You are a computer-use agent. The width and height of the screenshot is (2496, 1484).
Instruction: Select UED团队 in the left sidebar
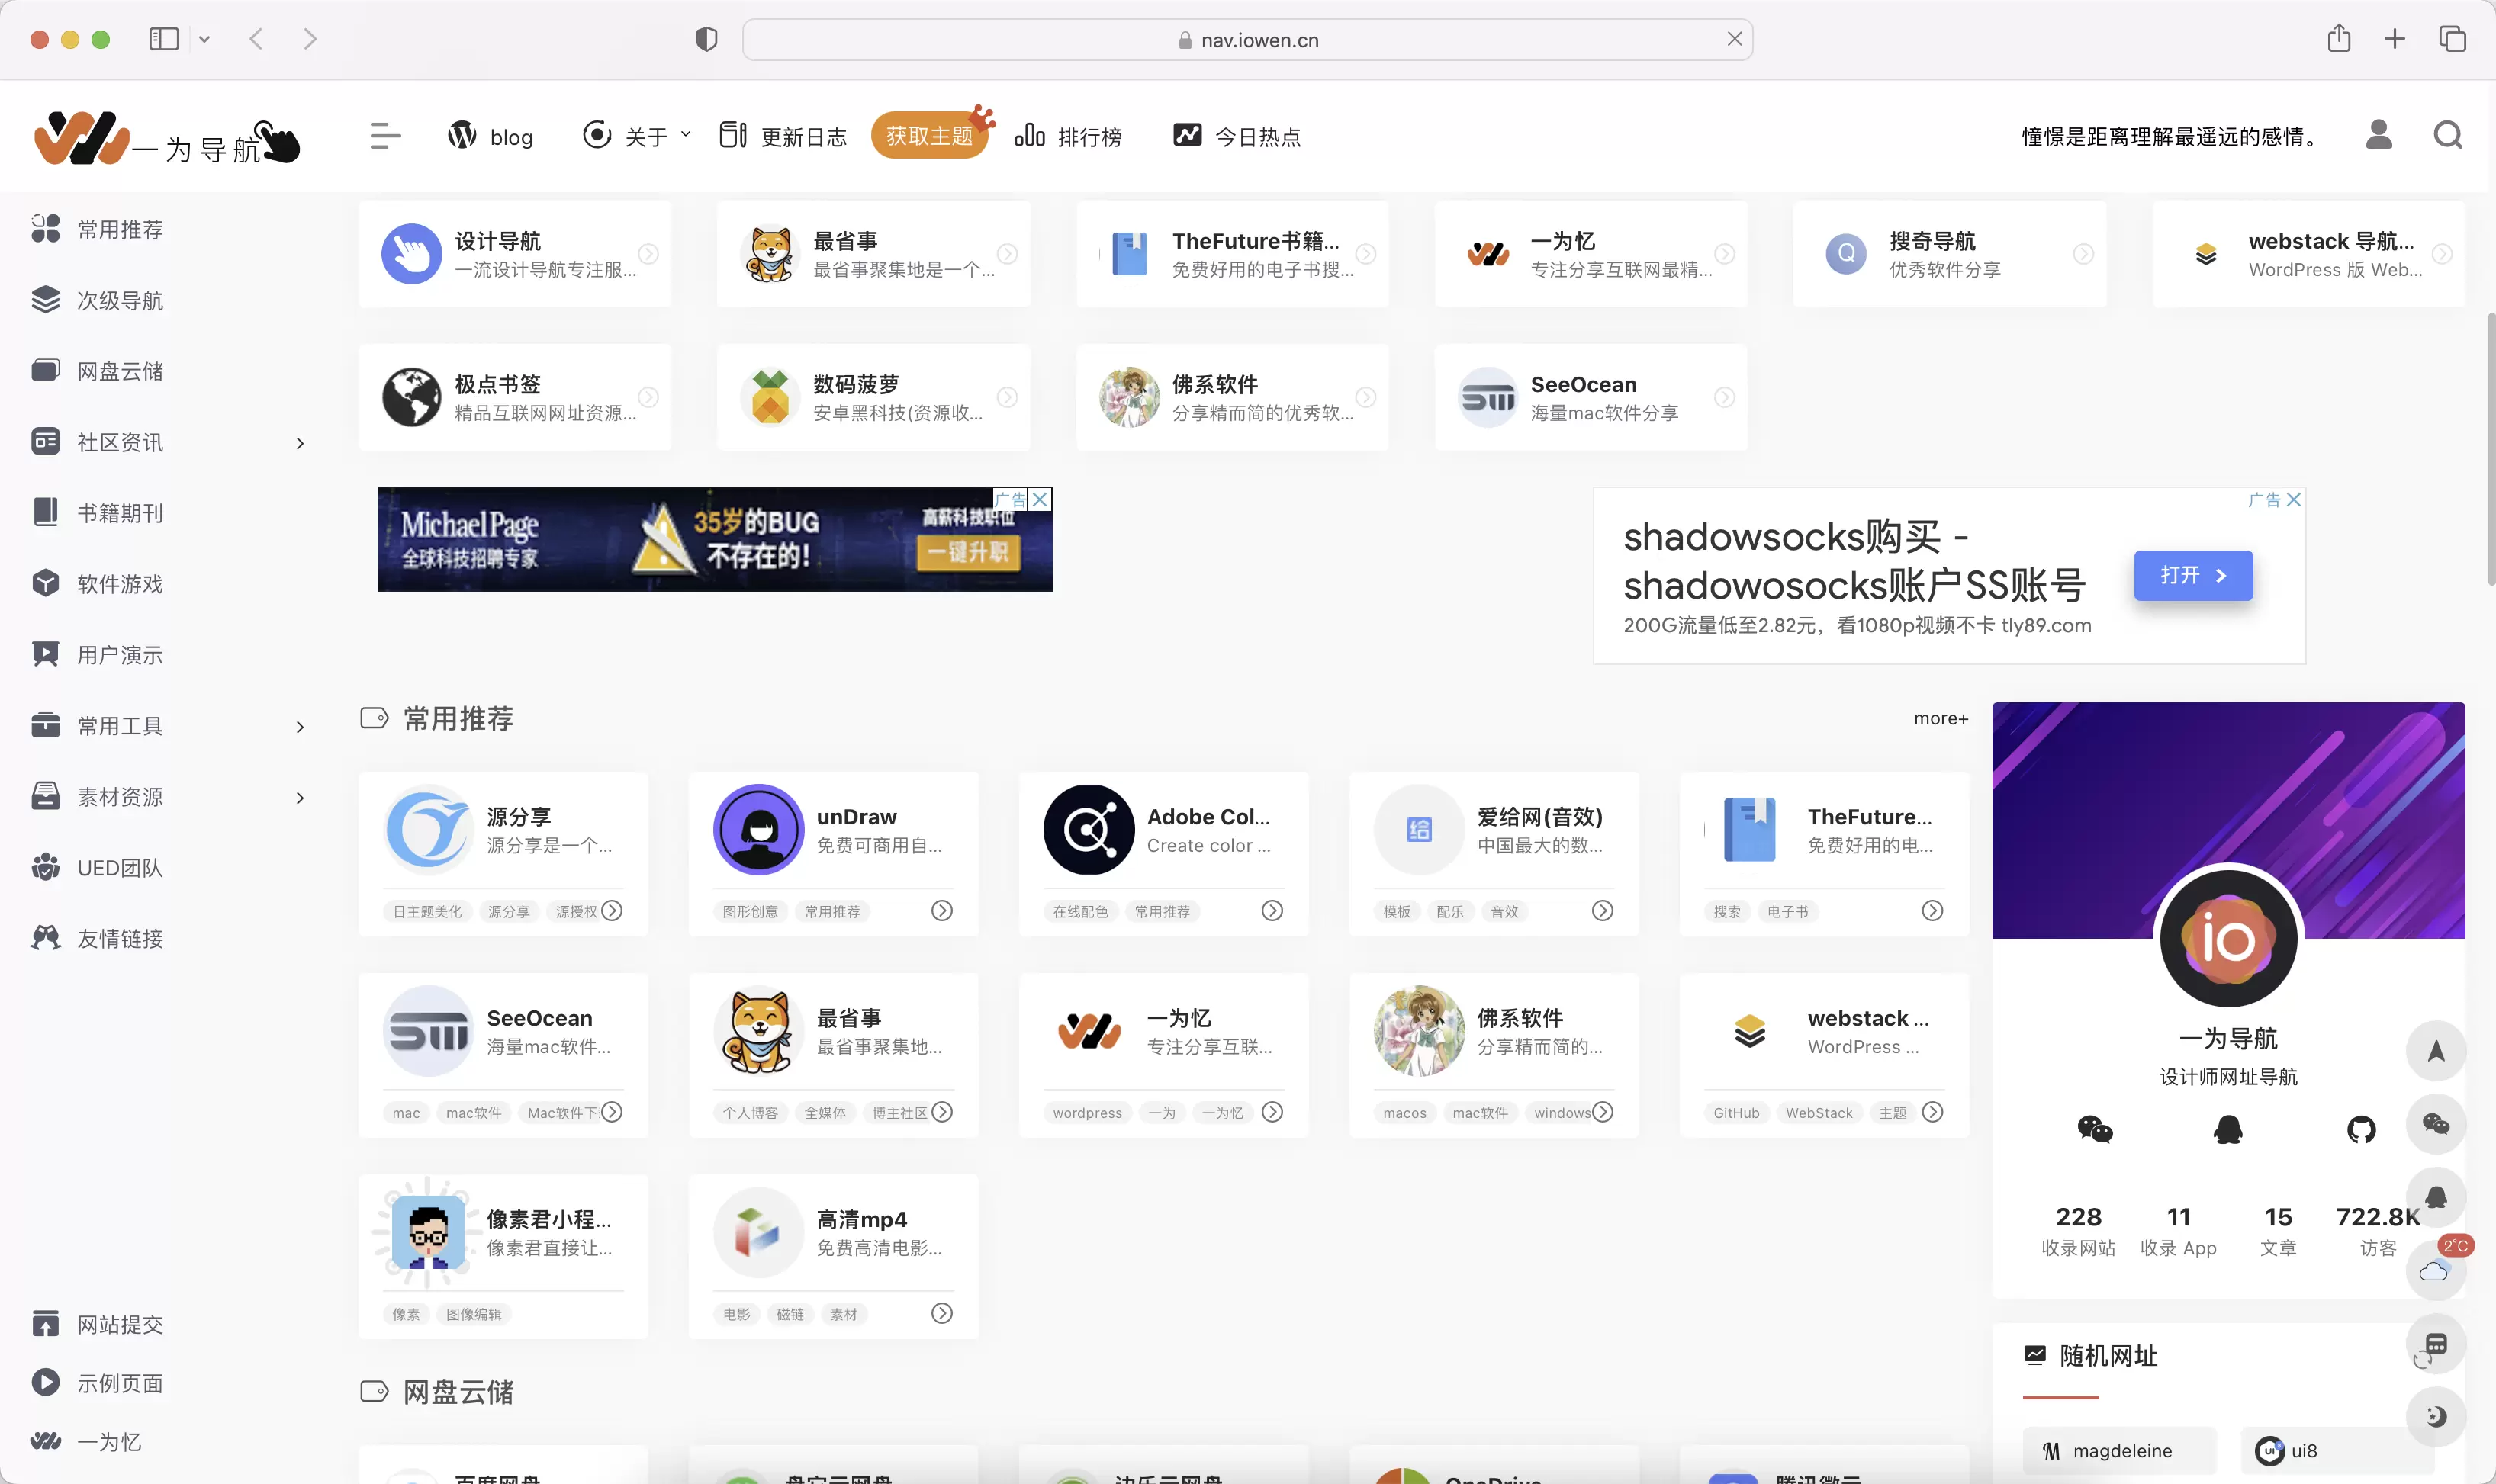click(97, 868)
